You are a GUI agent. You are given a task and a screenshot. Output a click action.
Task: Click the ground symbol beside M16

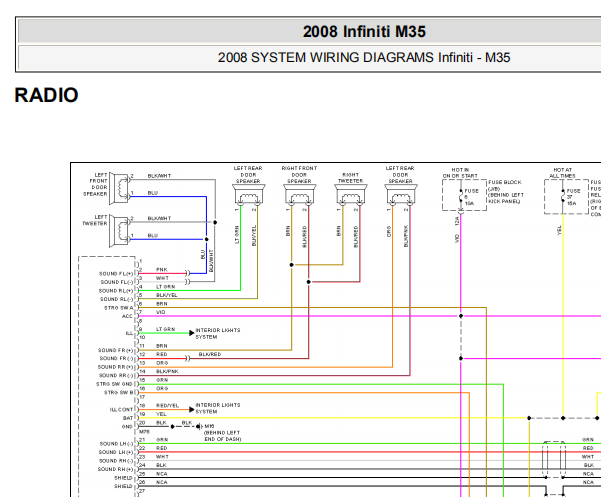tap(199, 426)
